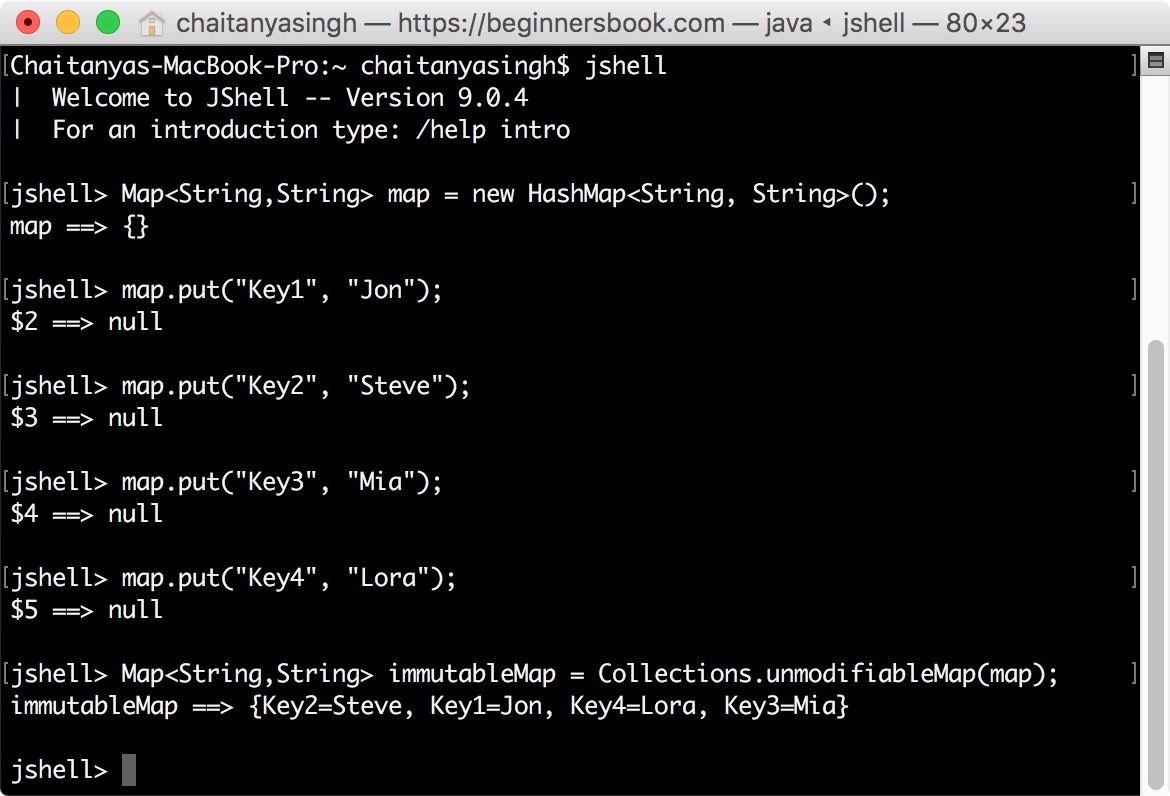Click the 80×23 size label in title
This screenshot has height=796, width=1170.
pos(985,22)
